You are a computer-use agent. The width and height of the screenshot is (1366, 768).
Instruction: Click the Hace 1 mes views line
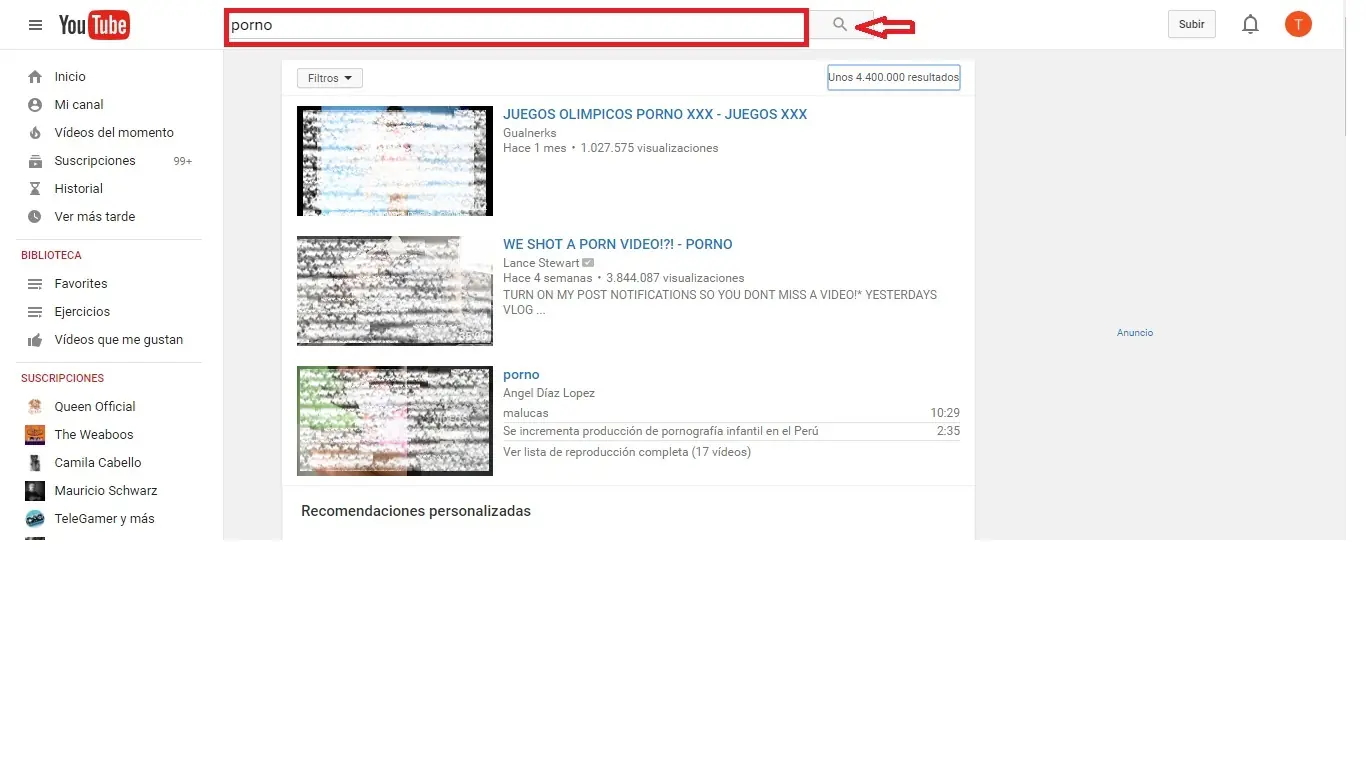(611, 148)
